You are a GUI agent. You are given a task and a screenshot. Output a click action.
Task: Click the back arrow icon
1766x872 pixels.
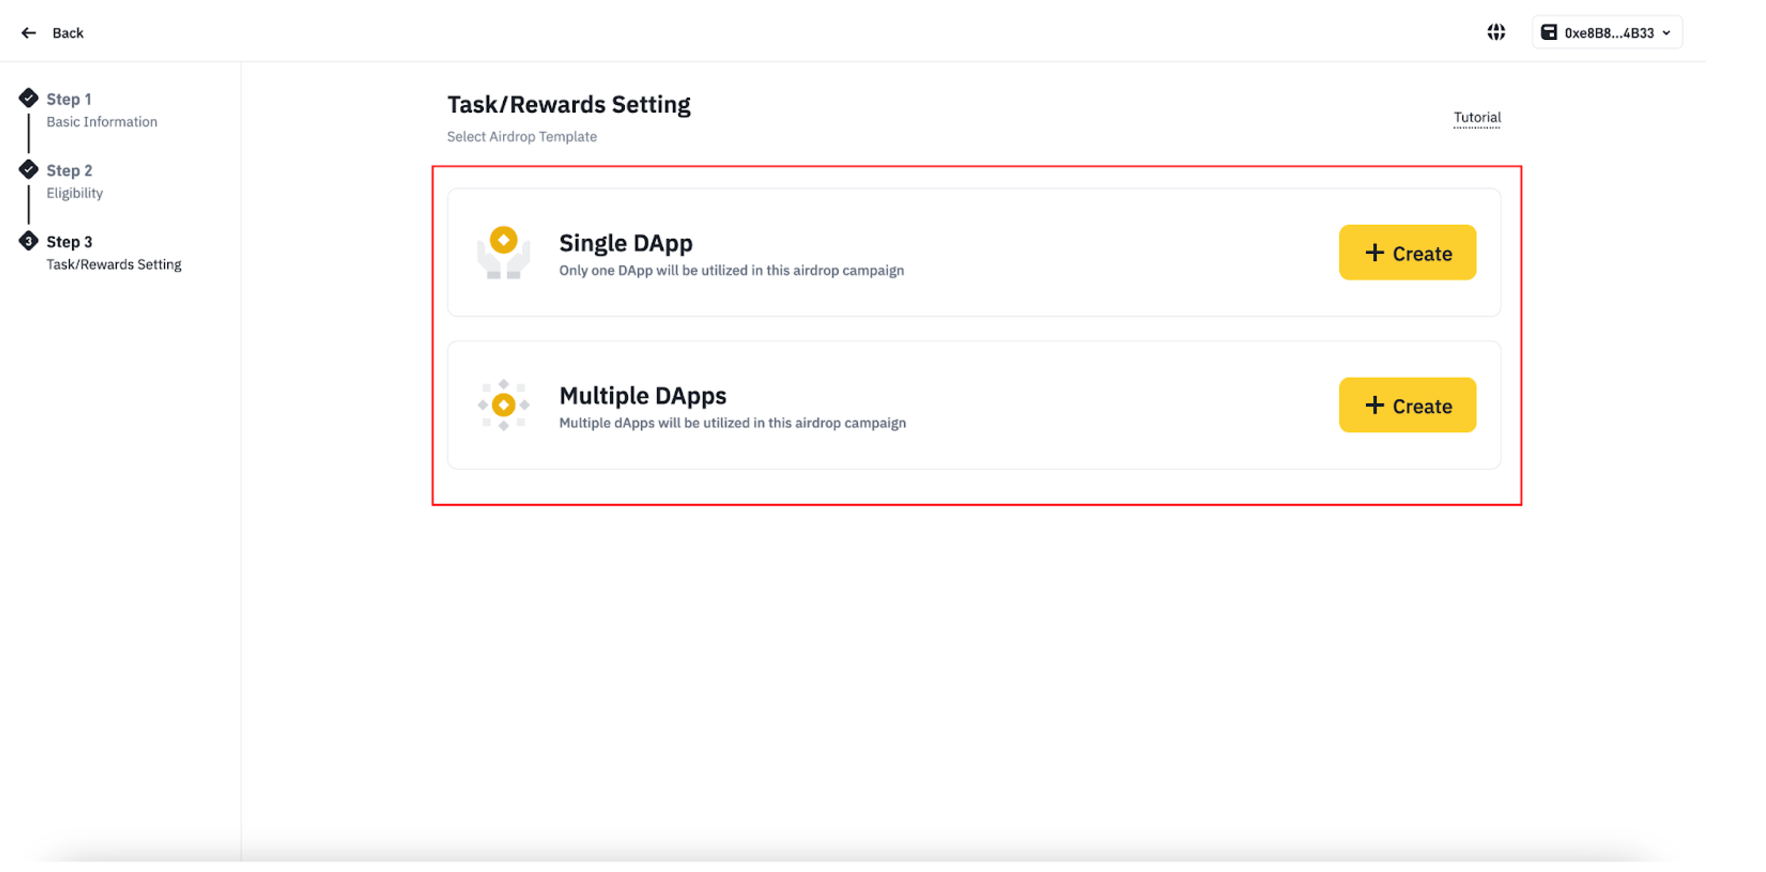[29, 33]
